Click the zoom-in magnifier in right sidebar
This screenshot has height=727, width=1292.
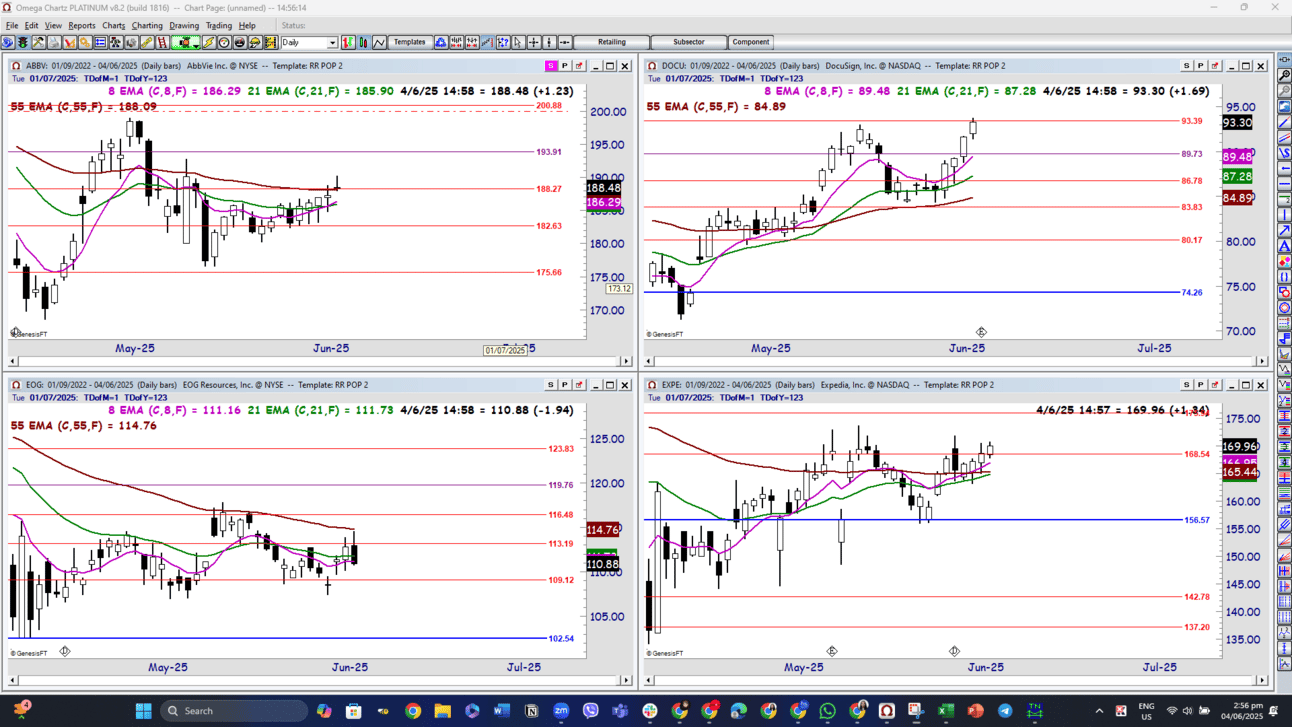[x=1284, y=75]
